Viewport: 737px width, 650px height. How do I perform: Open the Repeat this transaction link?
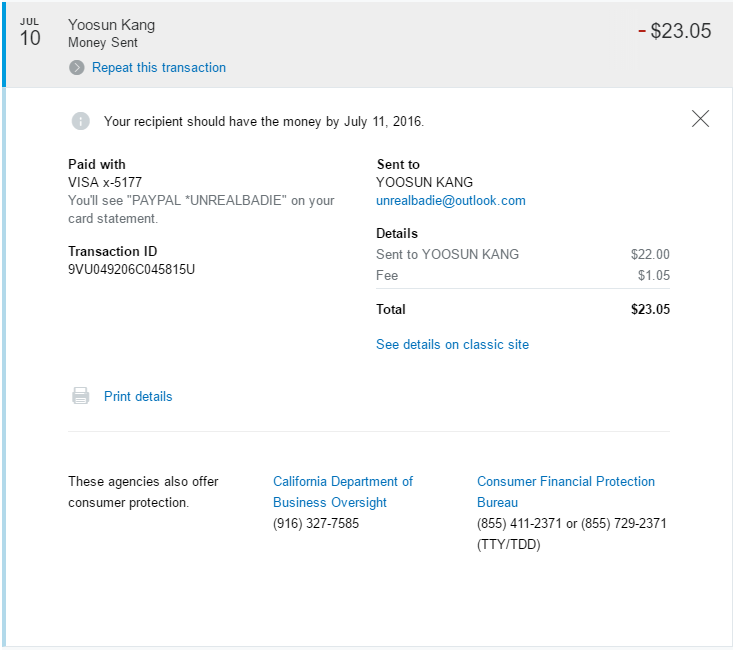pos(159,68)
